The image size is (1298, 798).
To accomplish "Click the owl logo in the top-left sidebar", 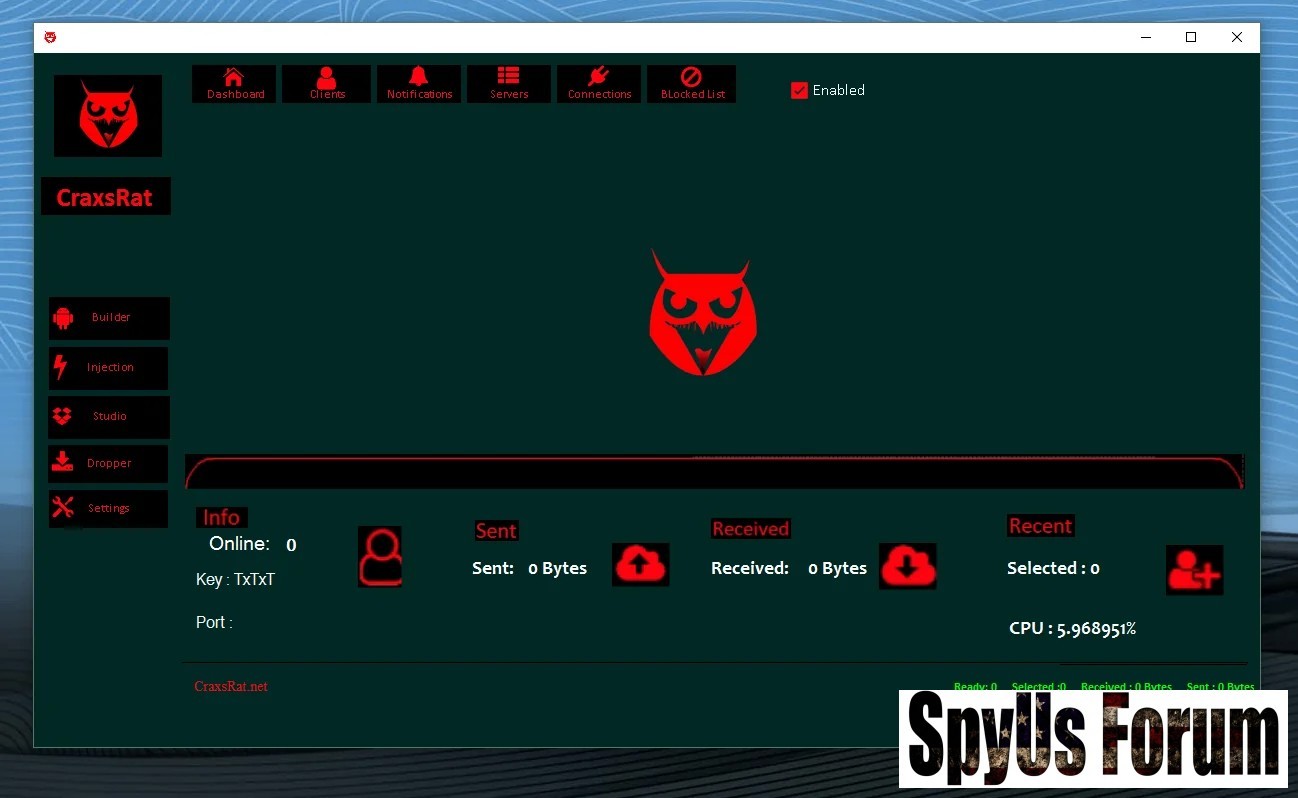I will point(108,116).
